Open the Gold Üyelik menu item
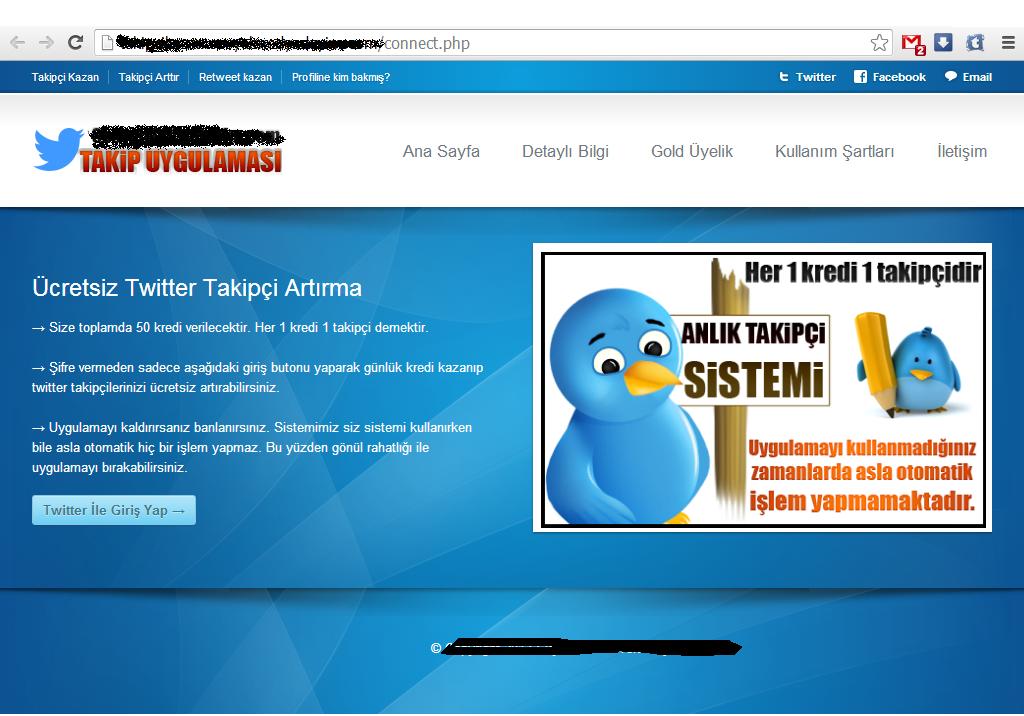 tap(692, 152)
